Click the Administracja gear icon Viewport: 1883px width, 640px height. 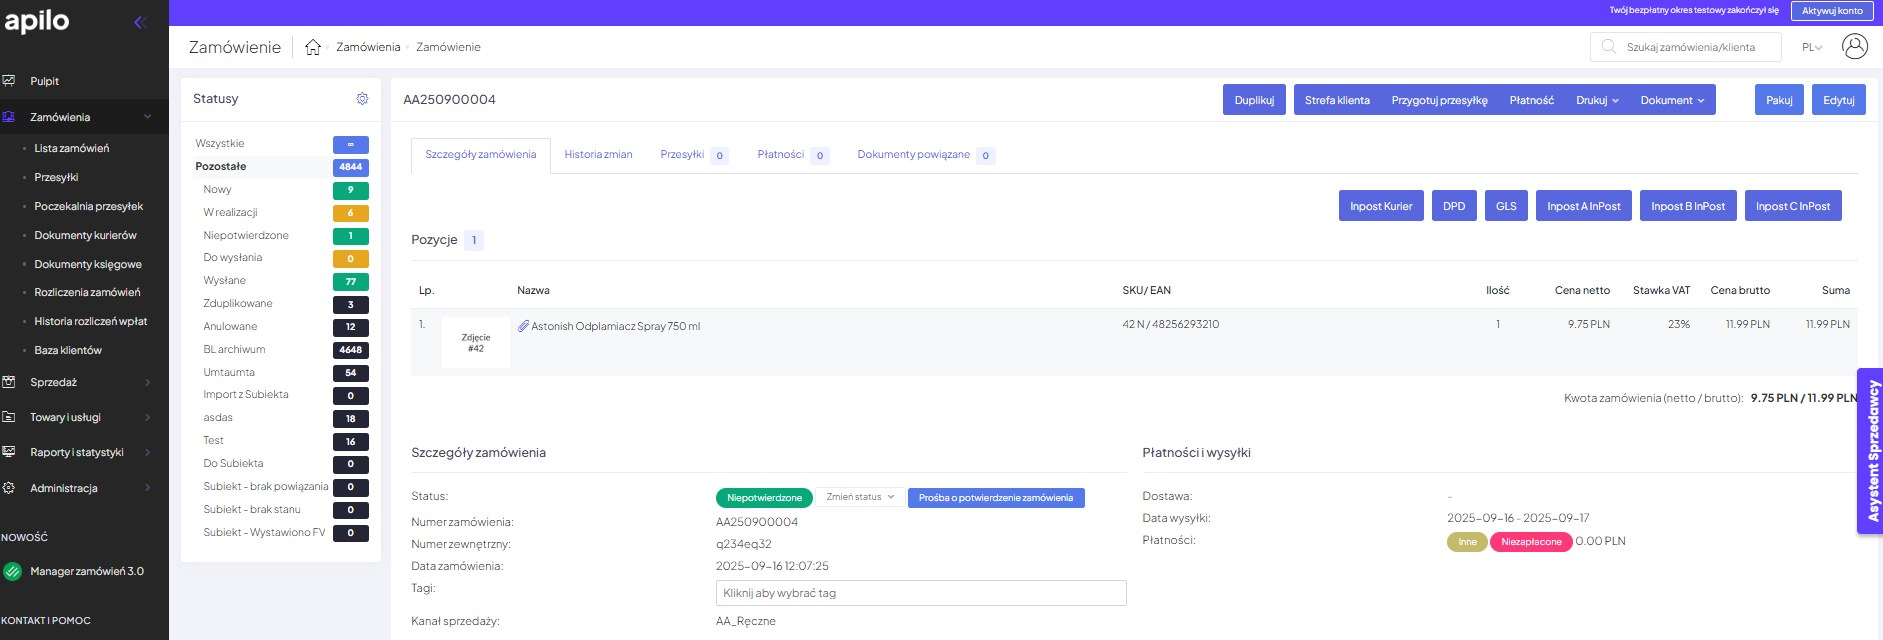9,488
